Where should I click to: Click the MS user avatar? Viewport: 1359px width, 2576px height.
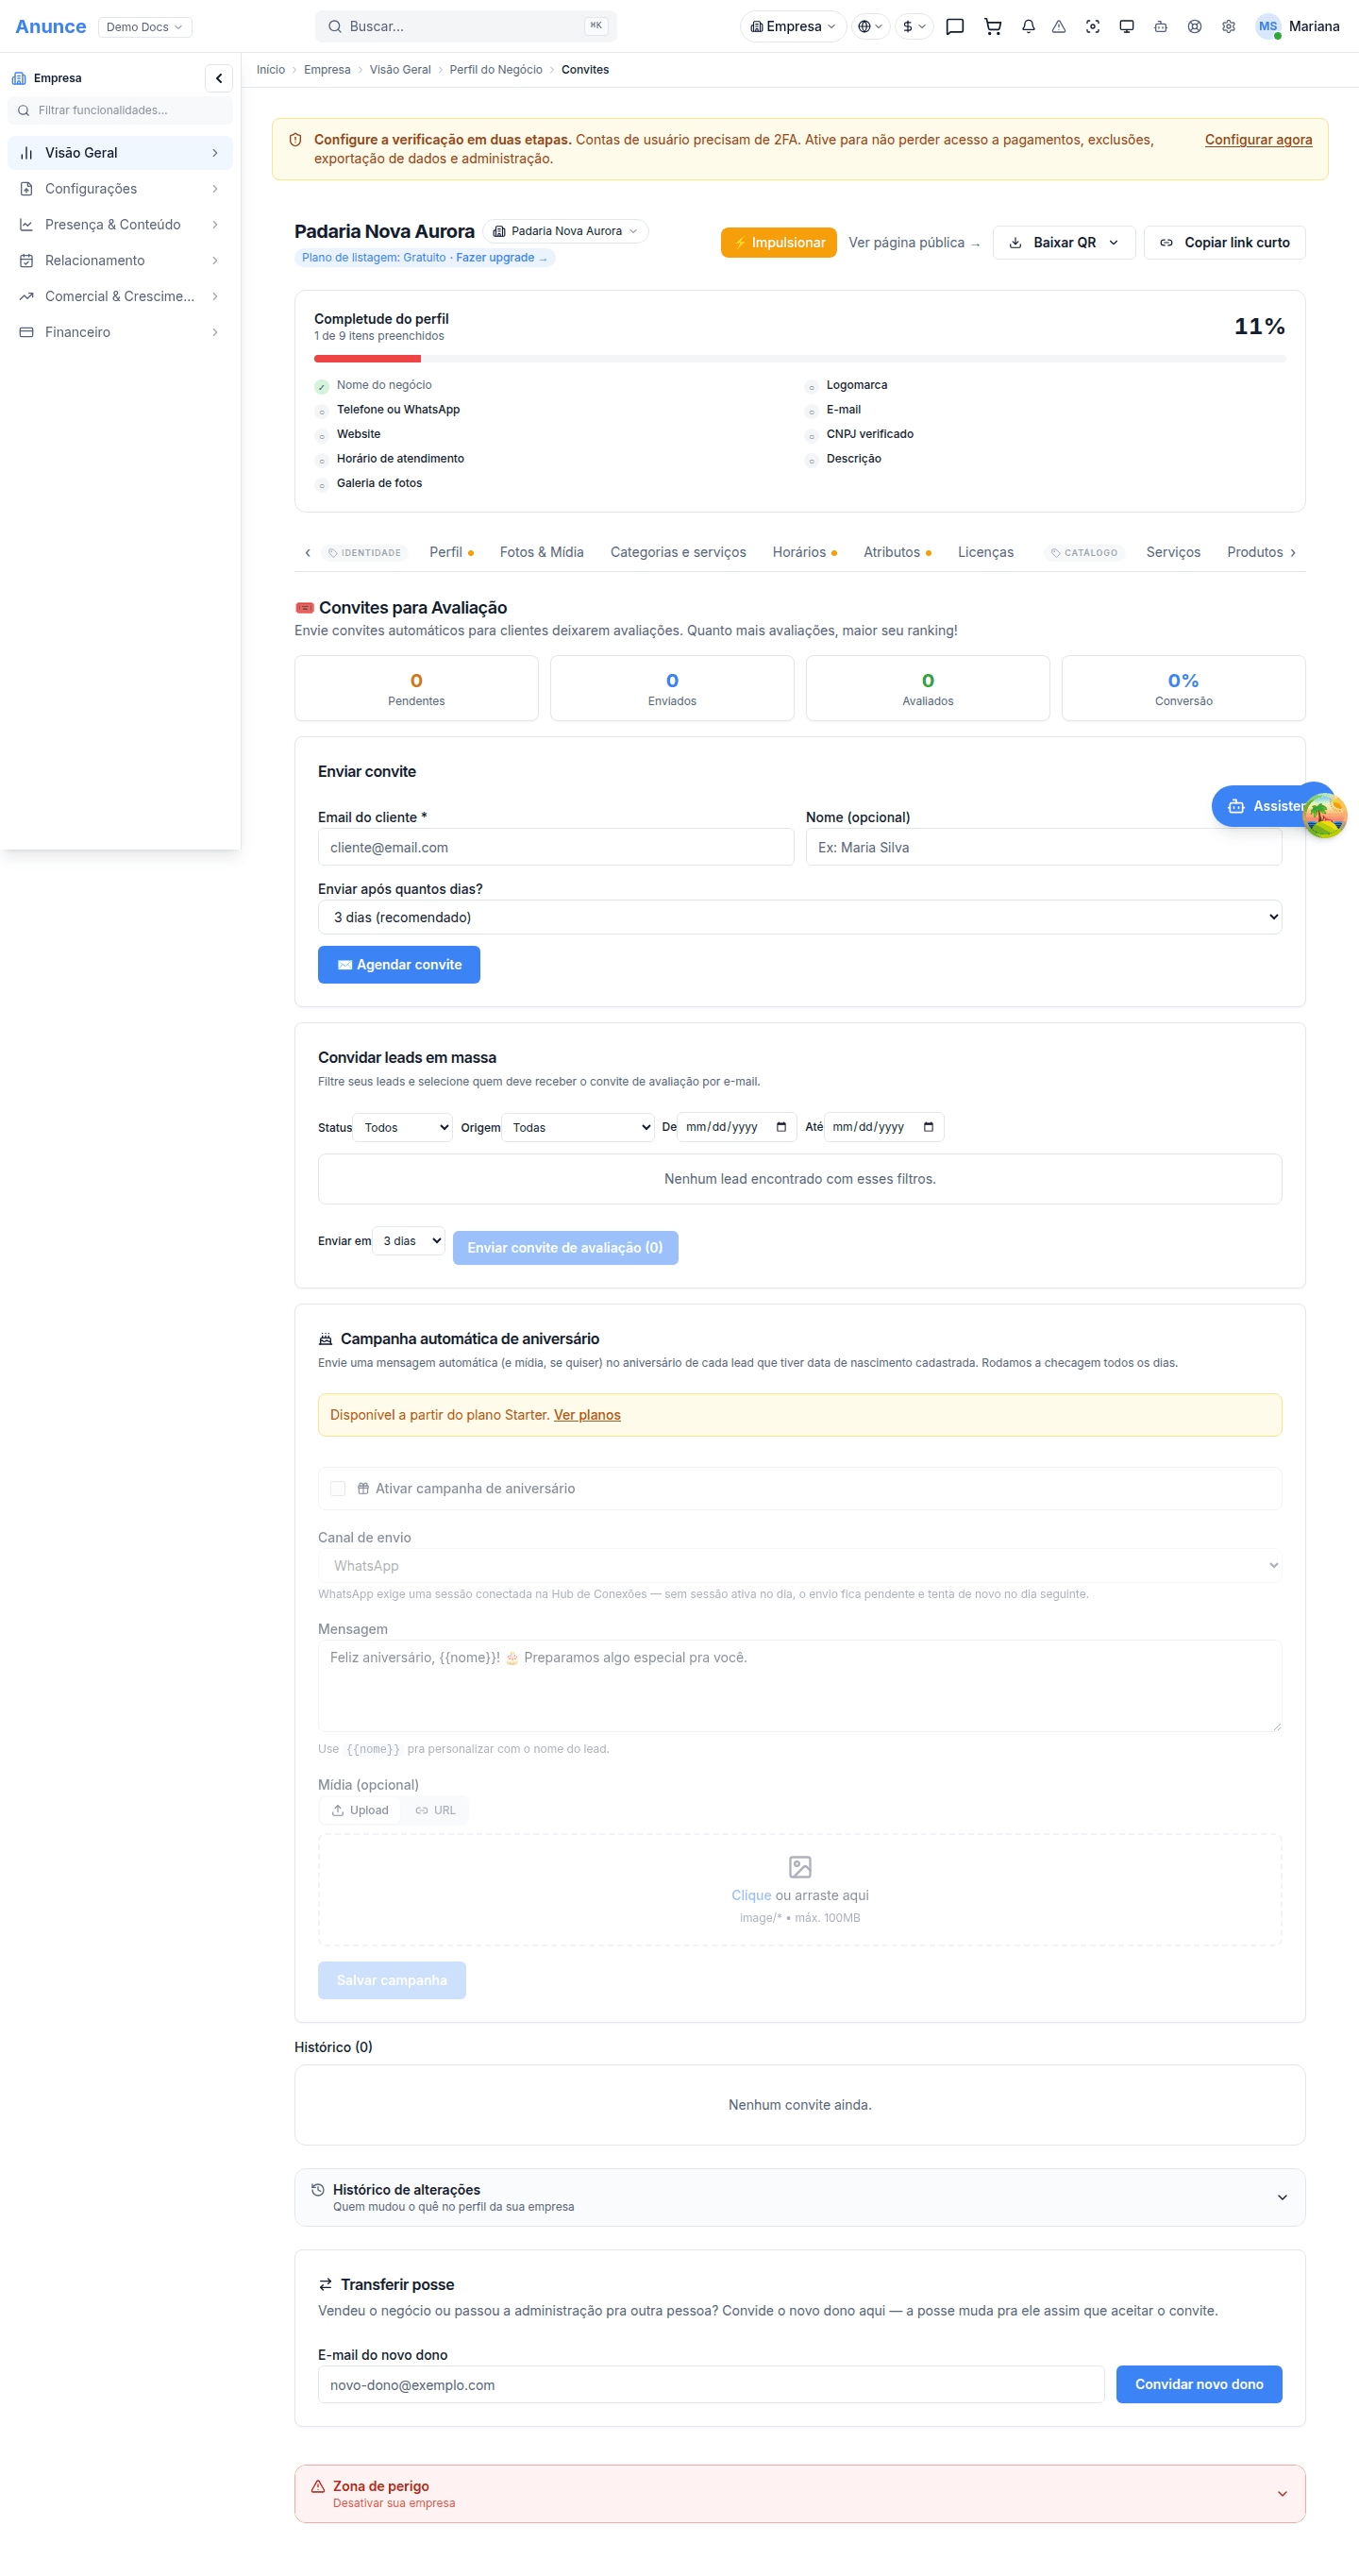point(1268,27)
